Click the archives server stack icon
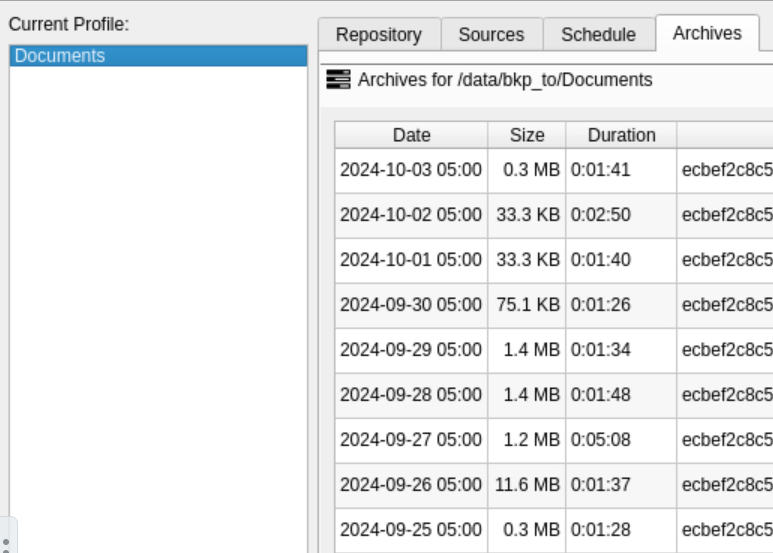Viewport: 773px width, 553px height. click(338, 79)
